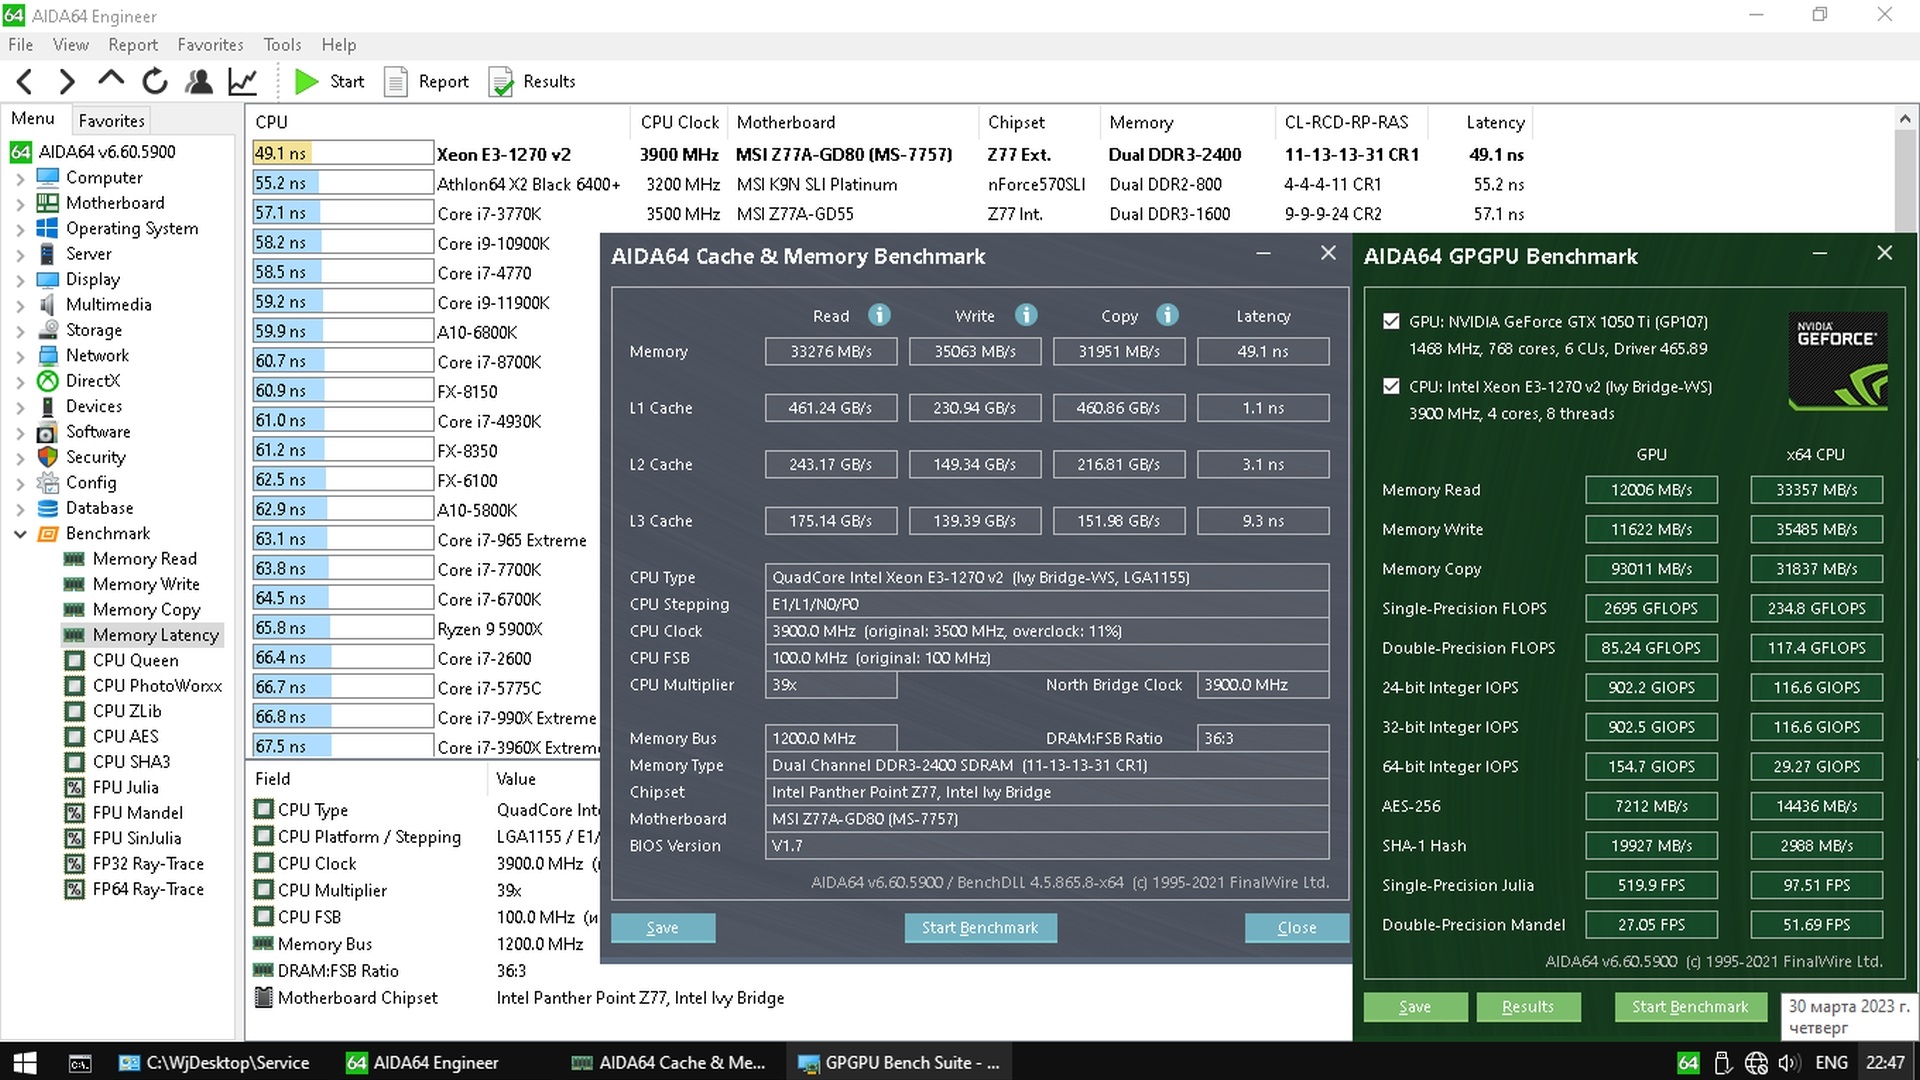Viewport: 1920px width, 1080px height.
Task: Uncheck the NVIDIA GeForce GTX 1050 Ti GPU checkbox
Action: [x=1391, y=322]
